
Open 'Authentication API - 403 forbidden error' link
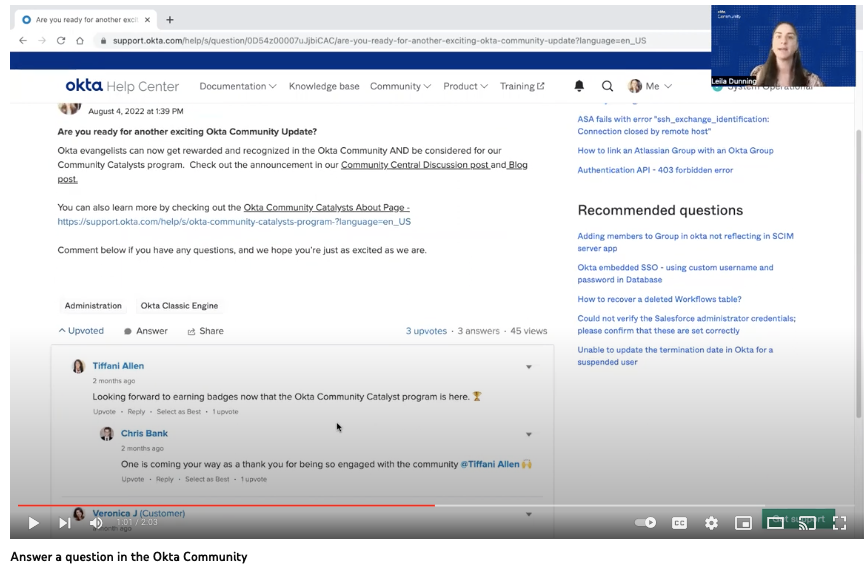pyautogui.click(x=655, y=170)
